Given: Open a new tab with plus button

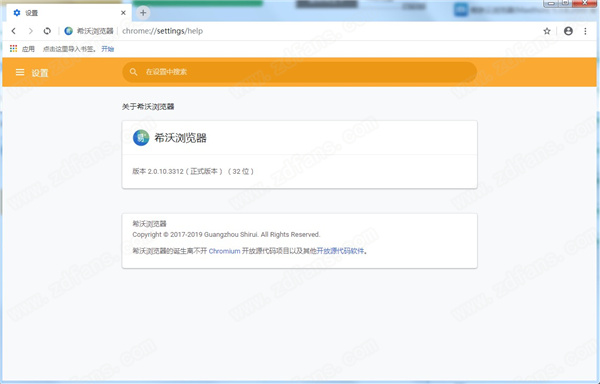Looking at the screenshot, I should click(x=143, y=13).
